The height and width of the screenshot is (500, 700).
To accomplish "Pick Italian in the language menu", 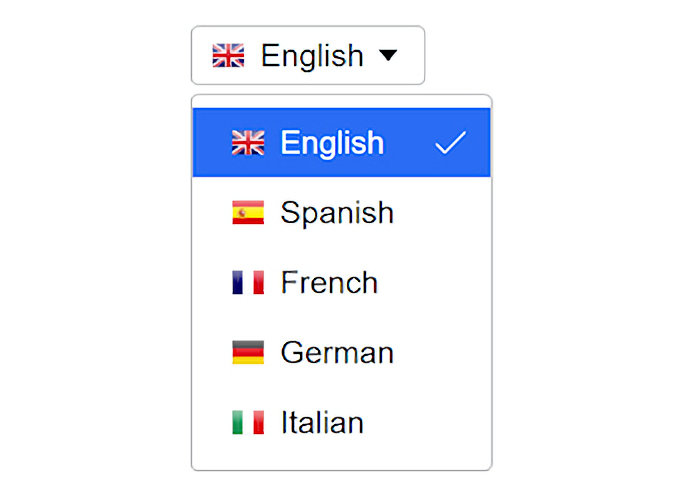I will (342, 422).
